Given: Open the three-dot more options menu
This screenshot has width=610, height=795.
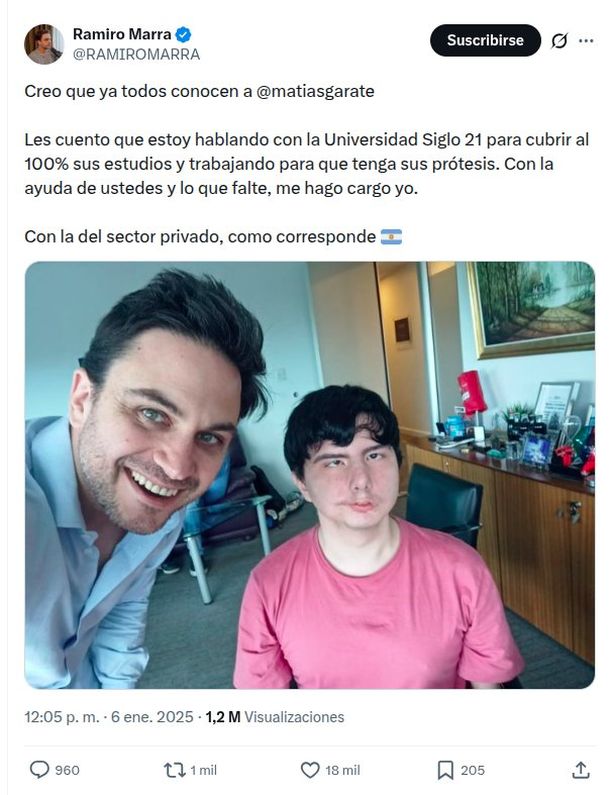Looking at the screenshot, I should tap(586, 41).
